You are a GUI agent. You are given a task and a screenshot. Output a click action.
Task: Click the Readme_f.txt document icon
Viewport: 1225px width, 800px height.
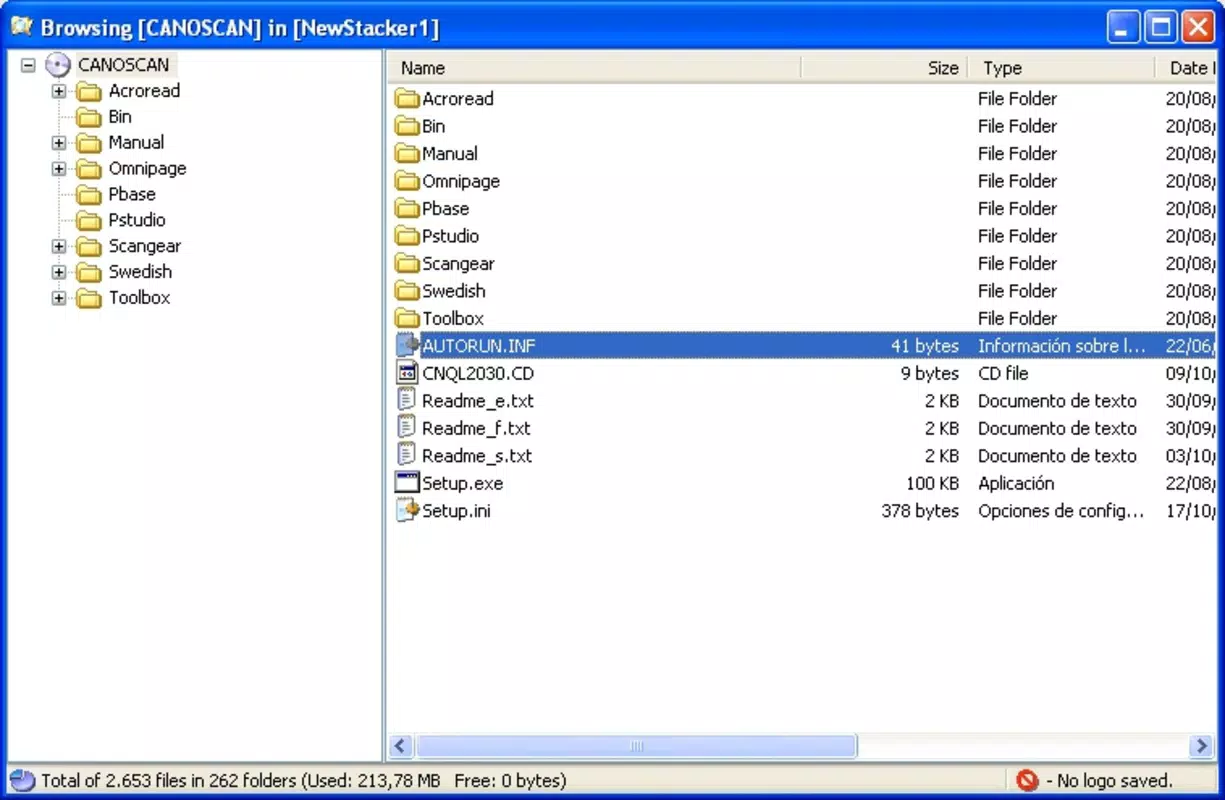pyautogui.click(x=407, y=428)
